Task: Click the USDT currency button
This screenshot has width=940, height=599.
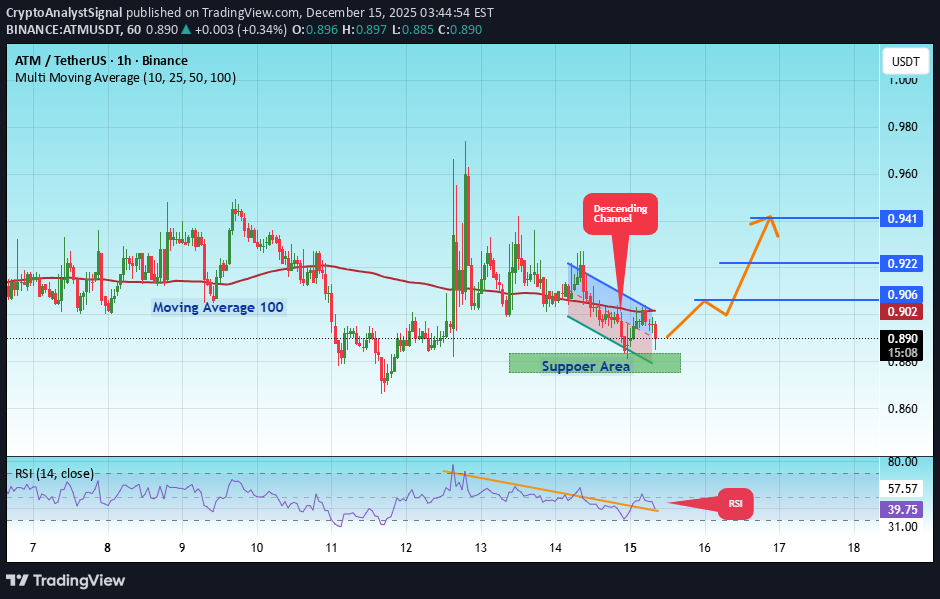Action: 905,61
